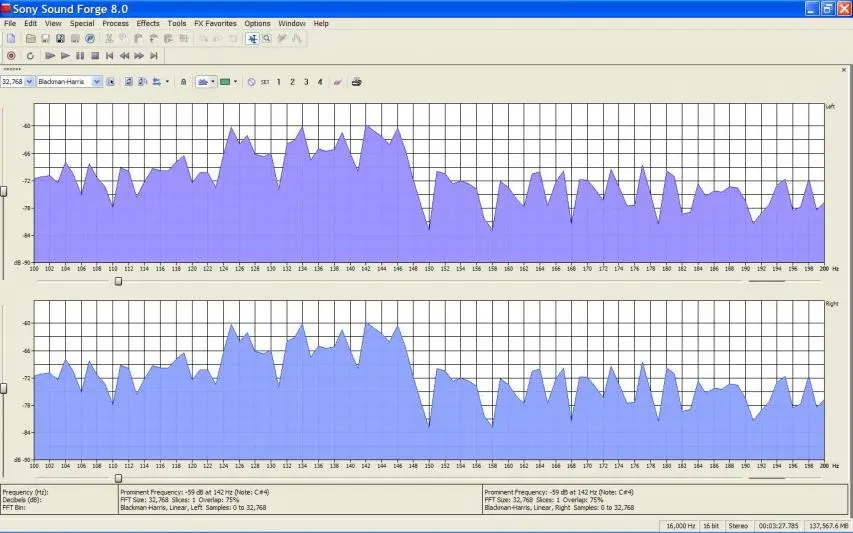
Task: Click Go to Start
Action: 109,55
